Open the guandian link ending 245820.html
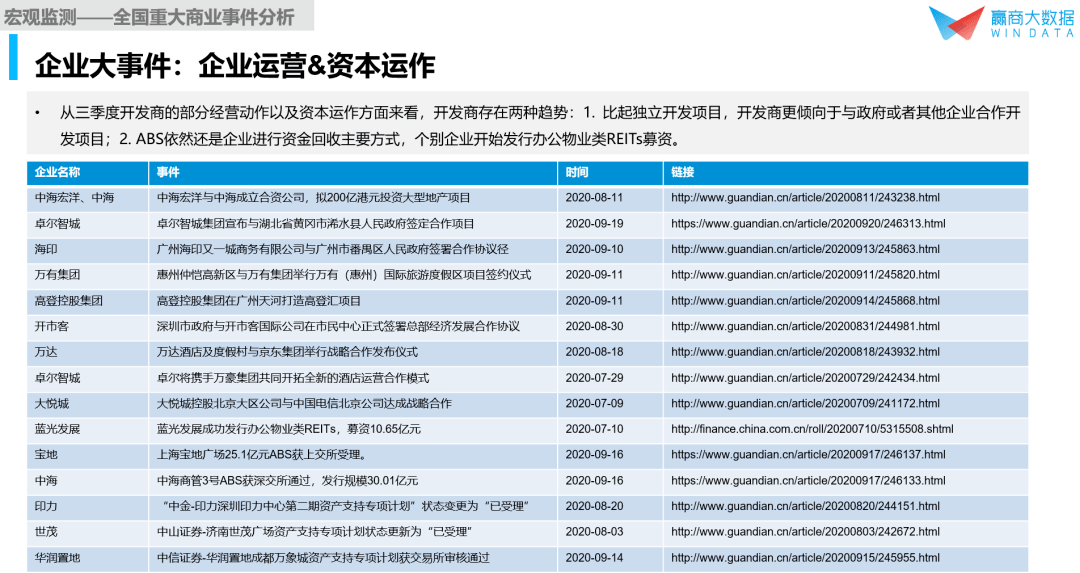 click(805, 275)
